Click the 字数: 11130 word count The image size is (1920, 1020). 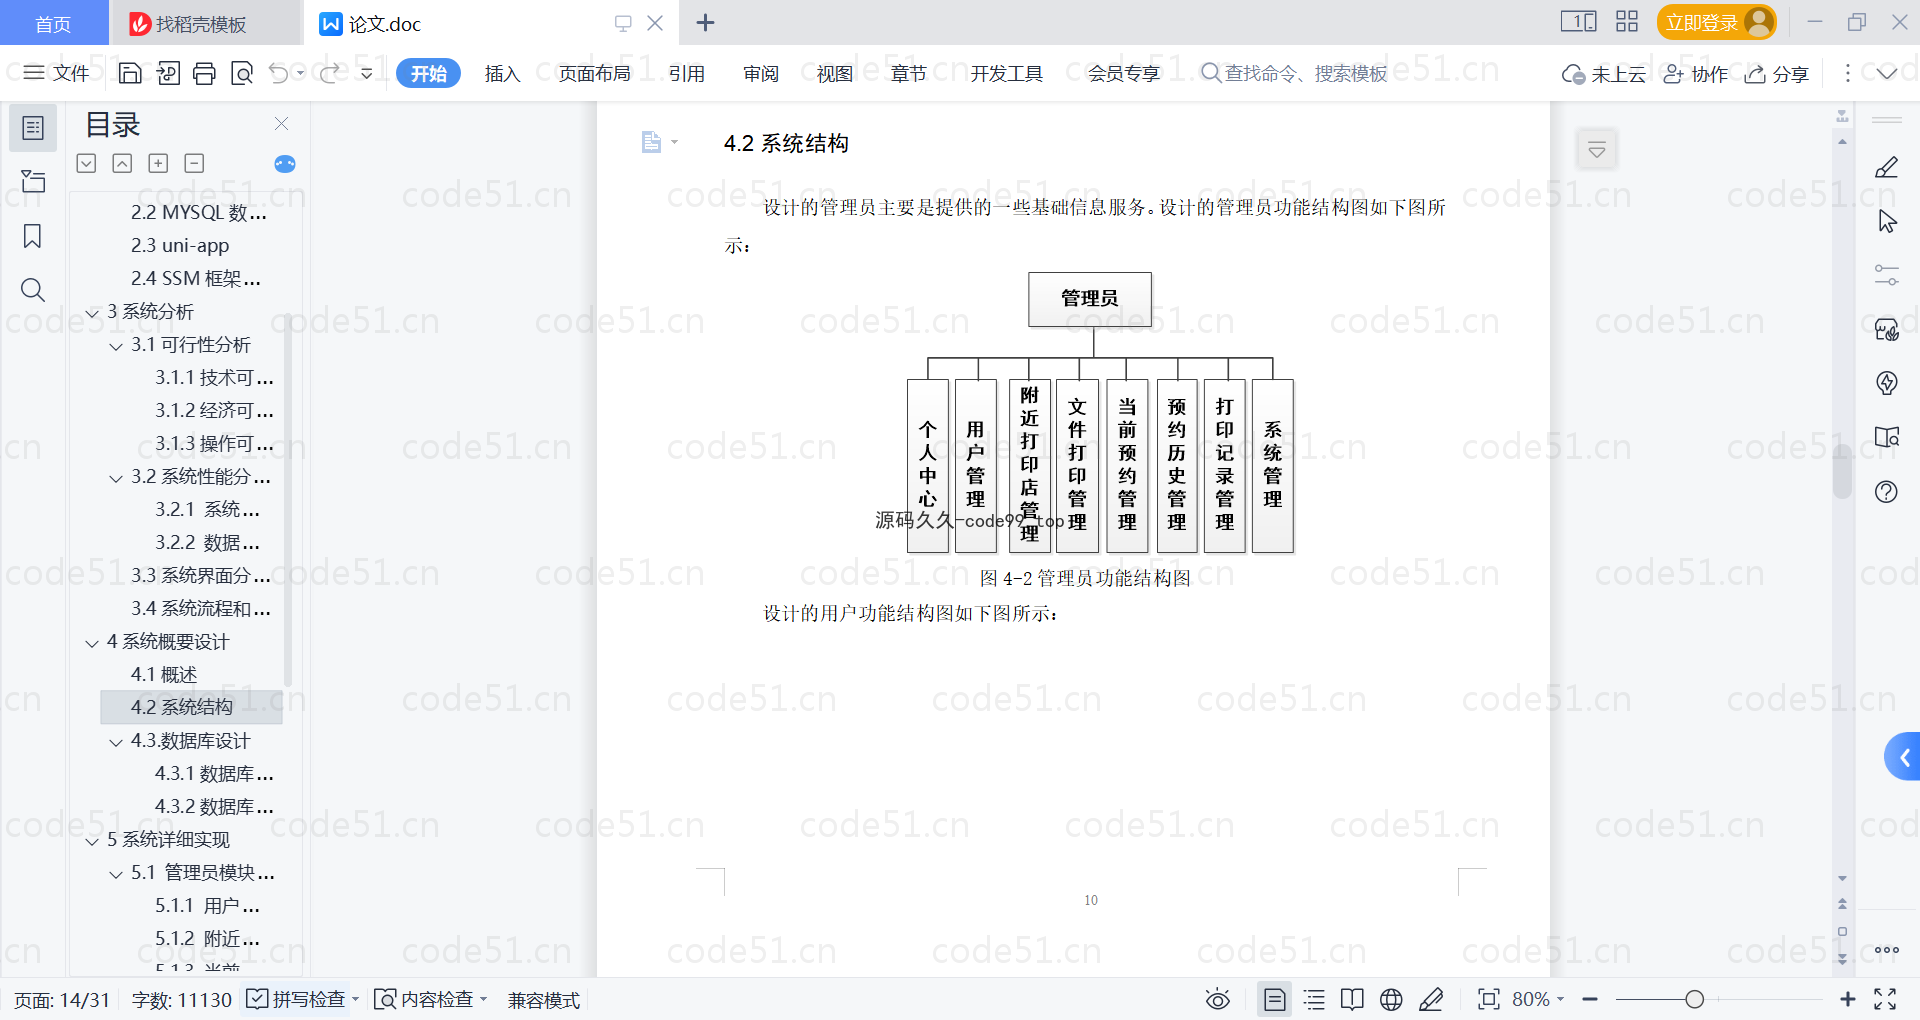pyautogui.click(x=182, y=1000)
